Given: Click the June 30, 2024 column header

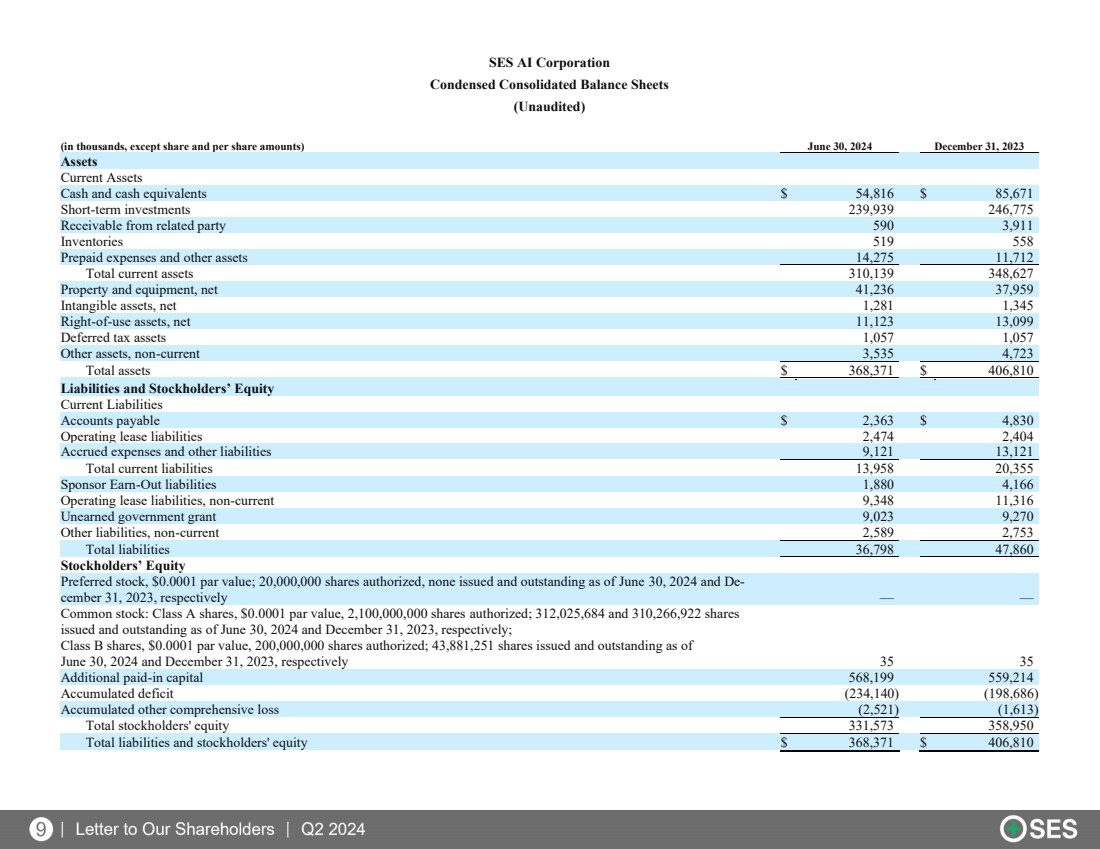Looking at the screenshot, I should [x=839, y=146].
